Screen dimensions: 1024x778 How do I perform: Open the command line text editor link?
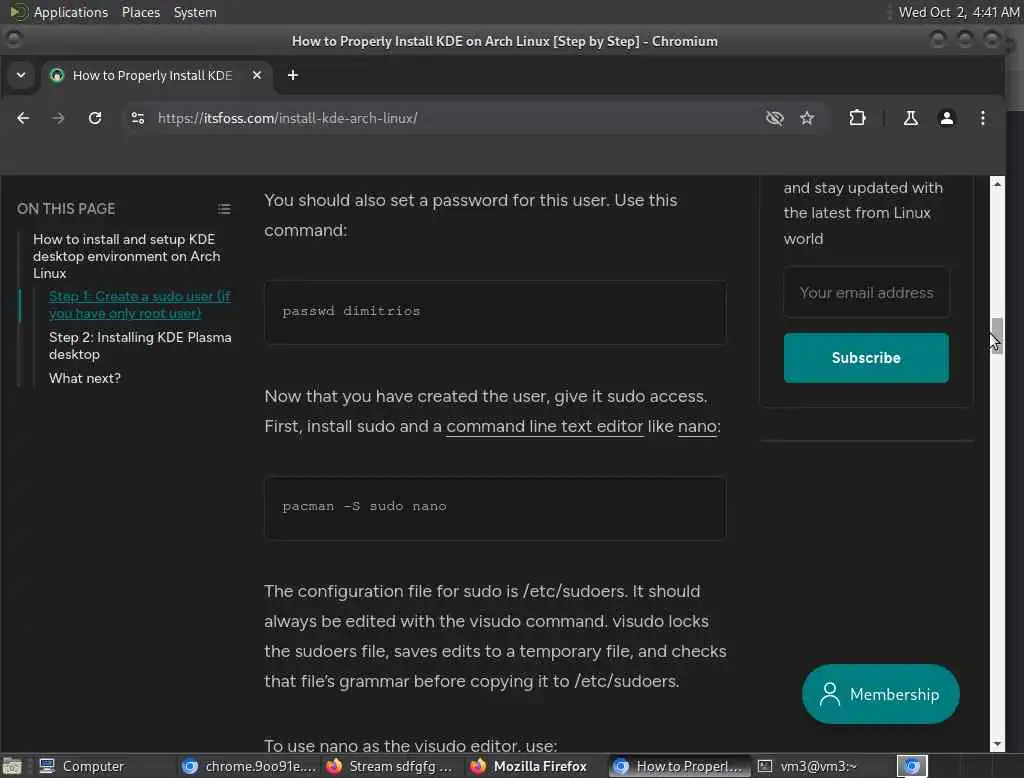[x=545, y=427]
